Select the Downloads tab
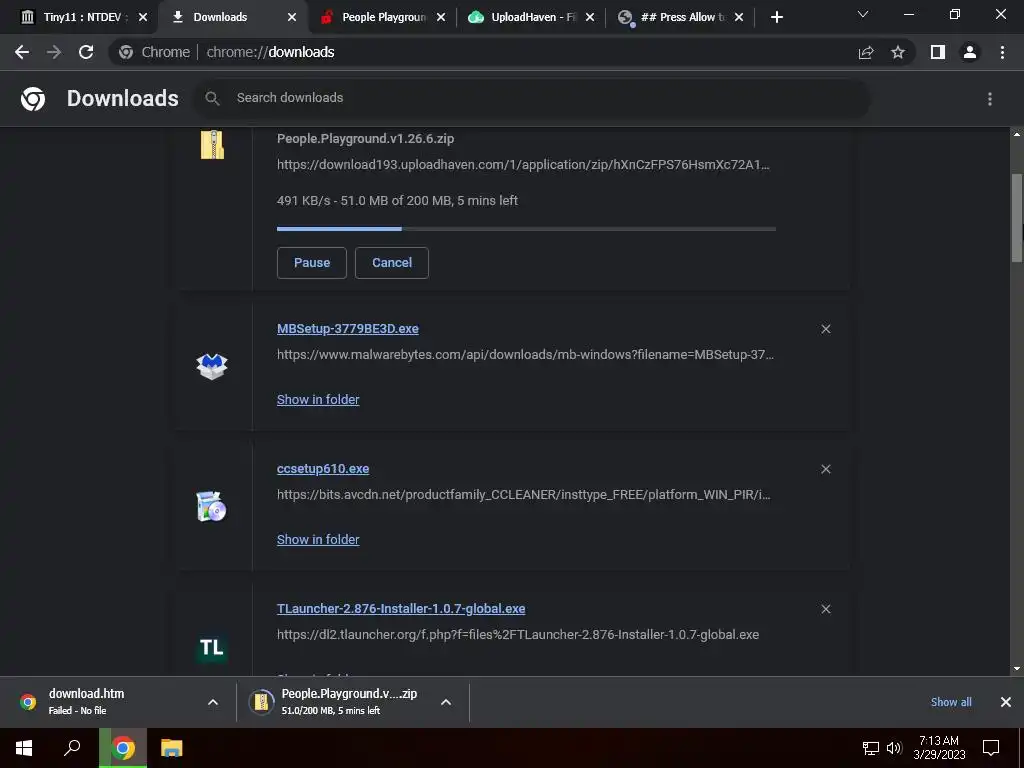This screenshot has height=768, width=1024. pyautogui.click(x=220, y=17)
